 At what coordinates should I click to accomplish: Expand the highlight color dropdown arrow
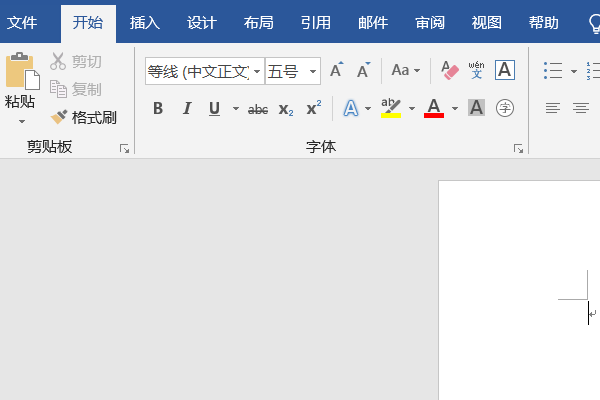point(412,109)
